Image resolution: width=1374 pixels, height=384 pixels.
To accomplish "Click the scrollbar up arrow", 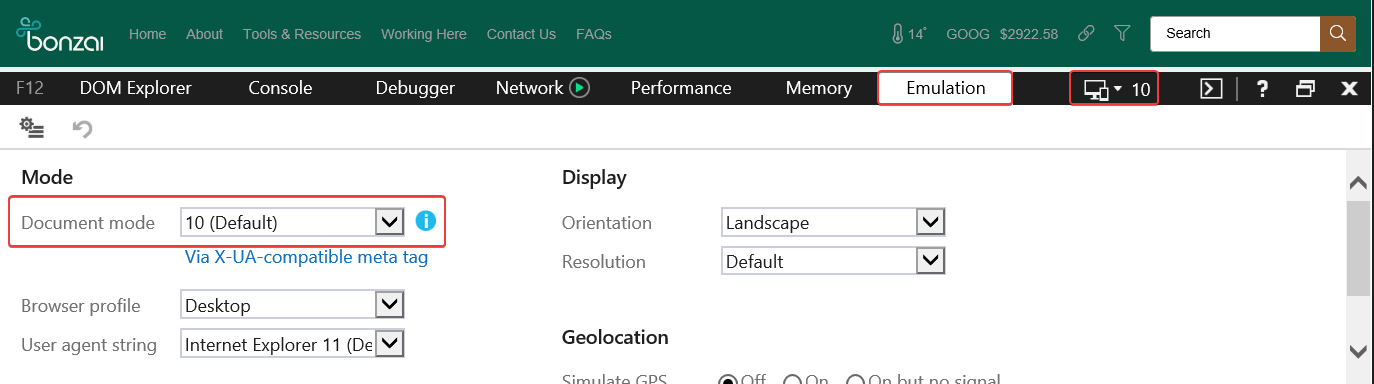I will pos(1358,182).
